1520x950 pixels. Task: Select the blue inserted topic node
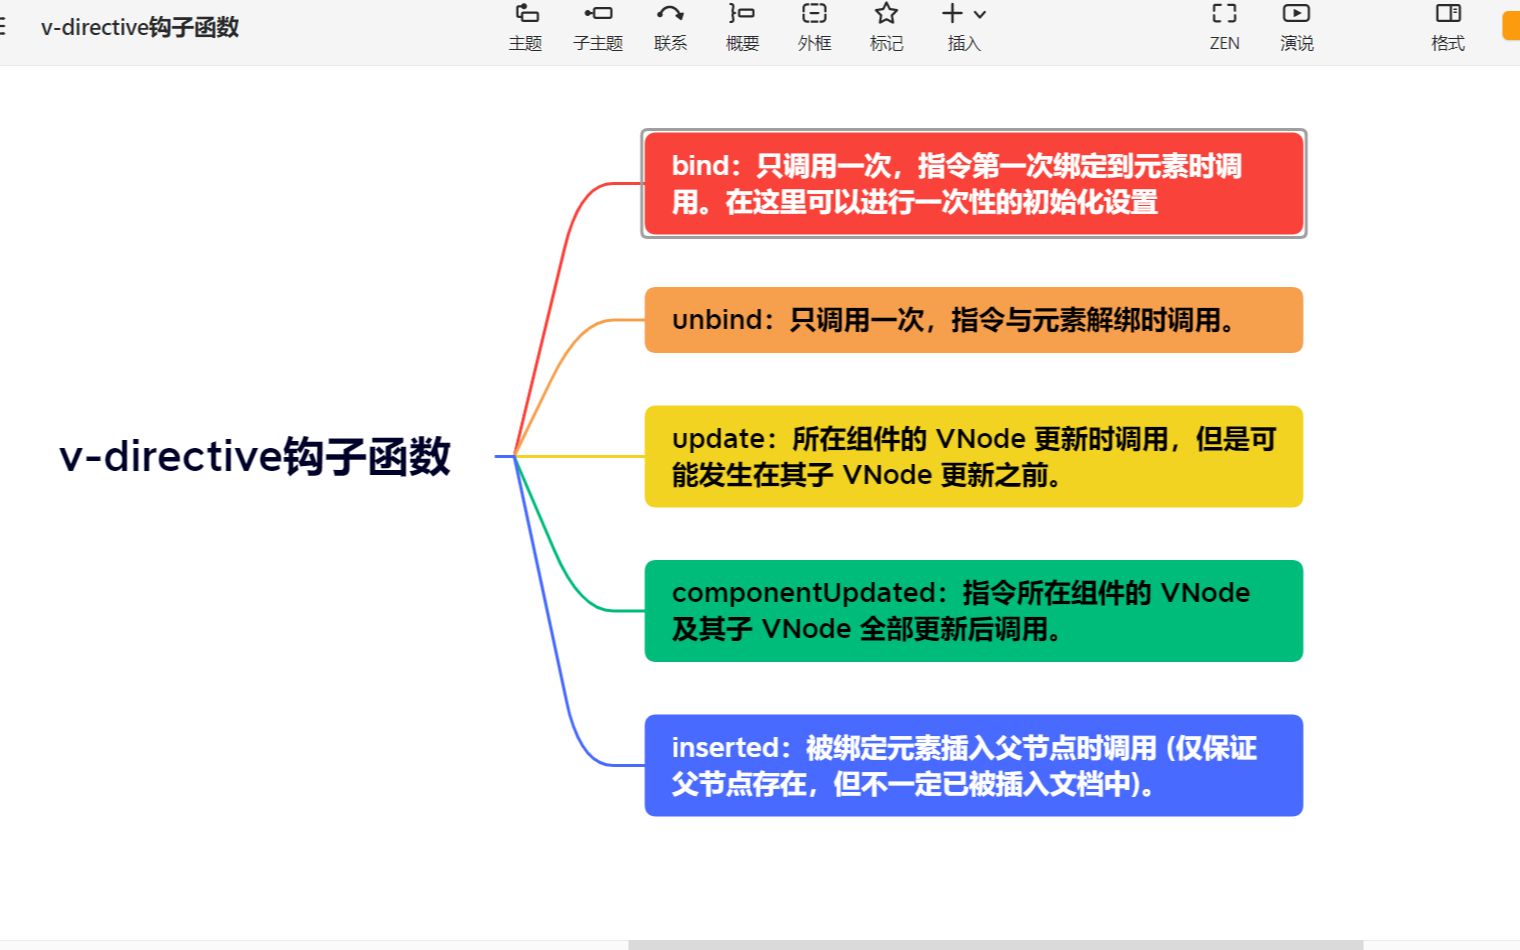click(974, 765)
